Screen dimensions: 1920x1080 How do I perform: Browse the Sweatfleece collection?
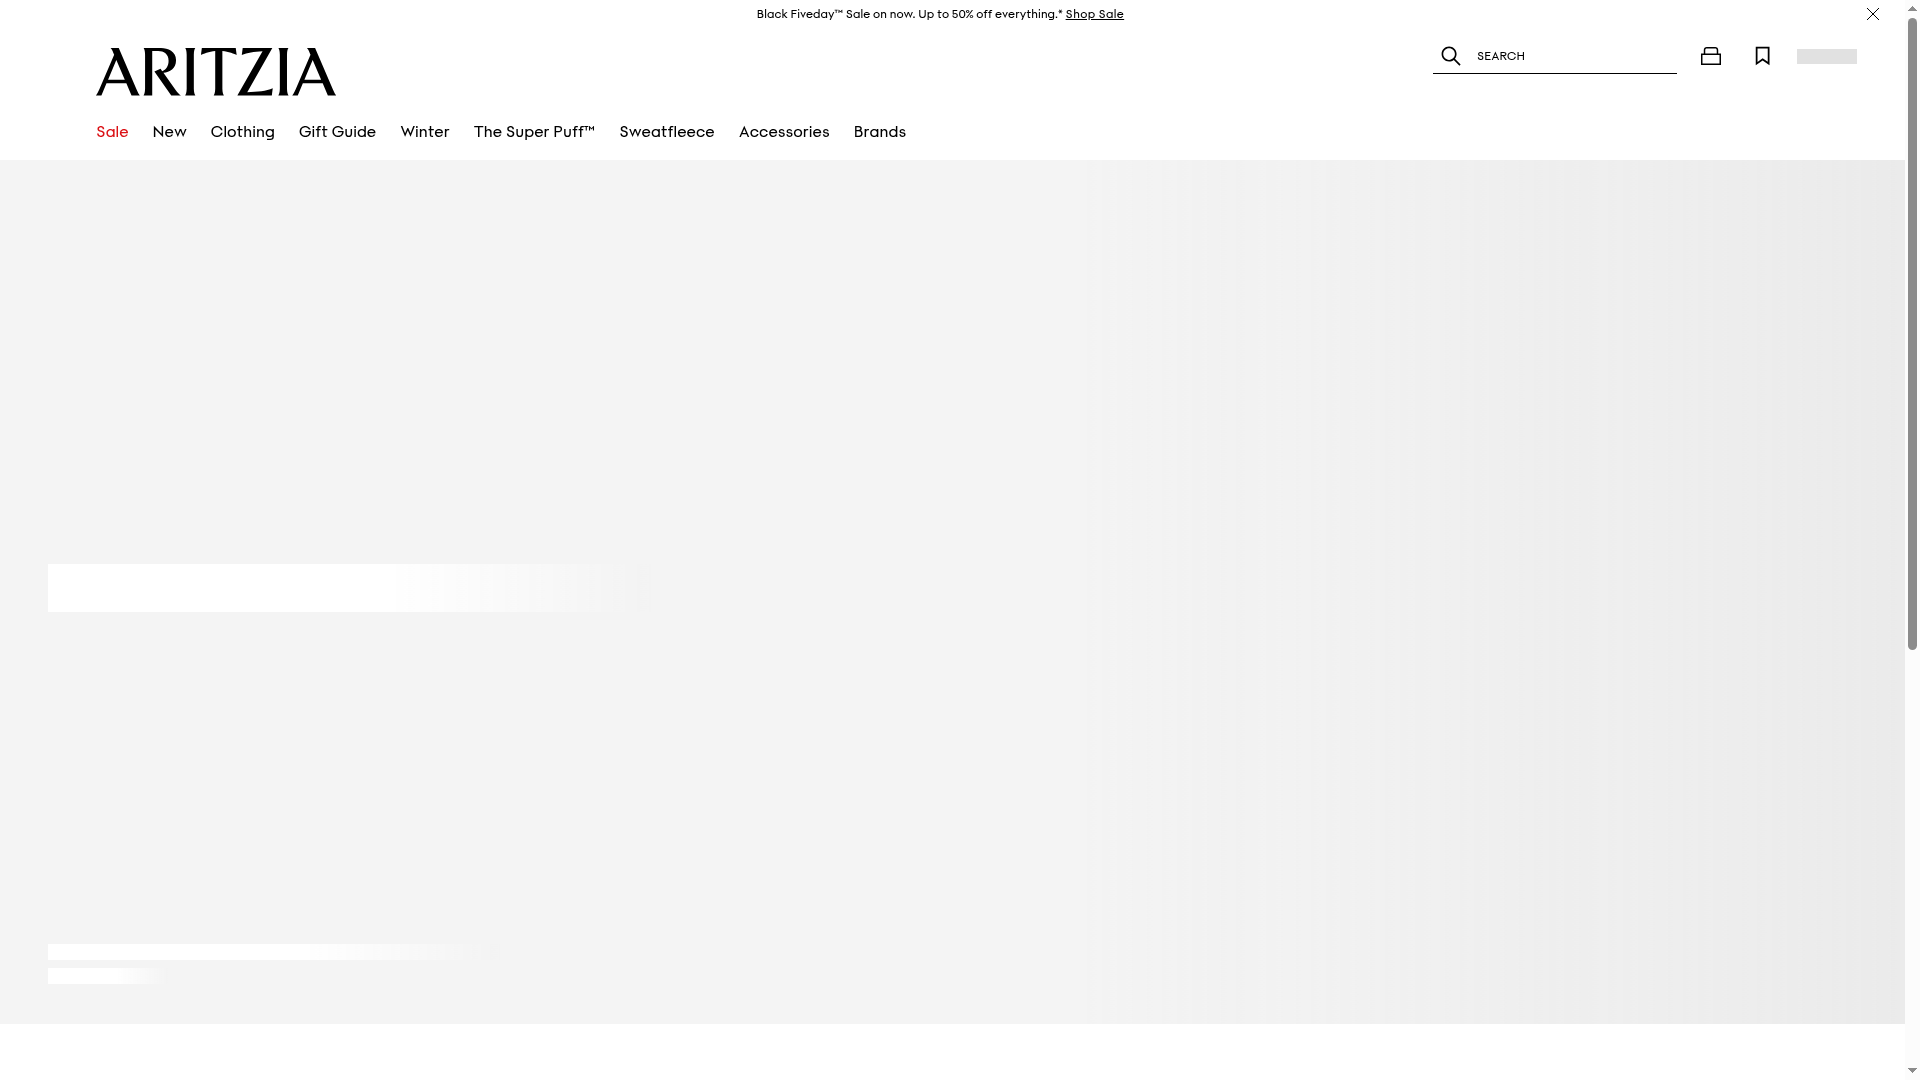[666, 131]
